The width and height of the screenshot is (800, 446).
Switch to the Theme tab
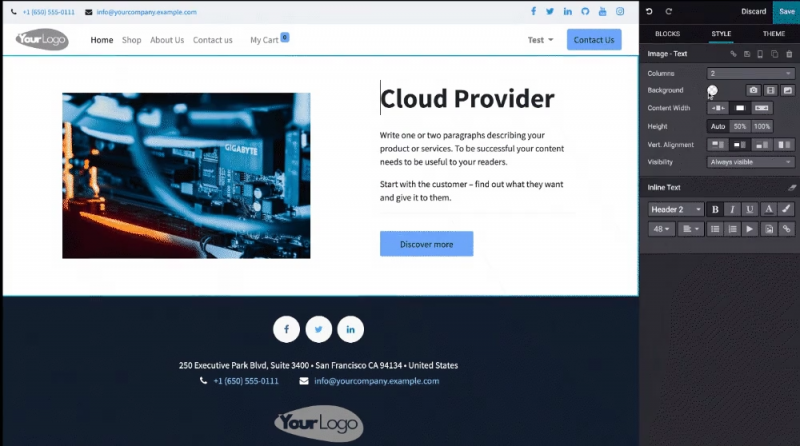[774, 34]
